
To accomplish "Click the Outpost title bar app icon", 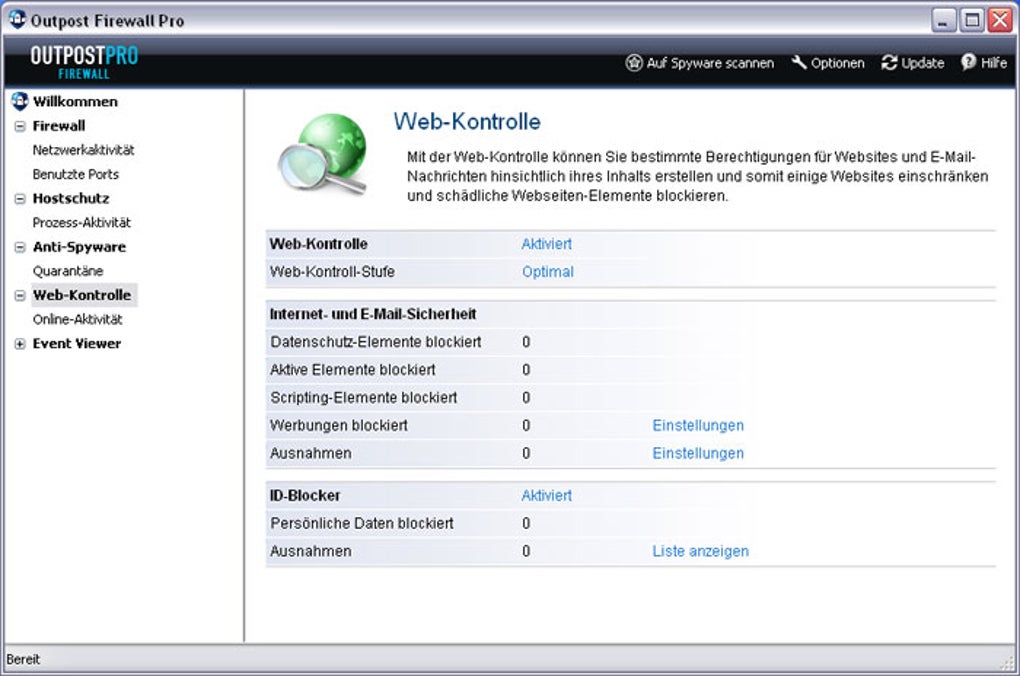I will [17, 20].
